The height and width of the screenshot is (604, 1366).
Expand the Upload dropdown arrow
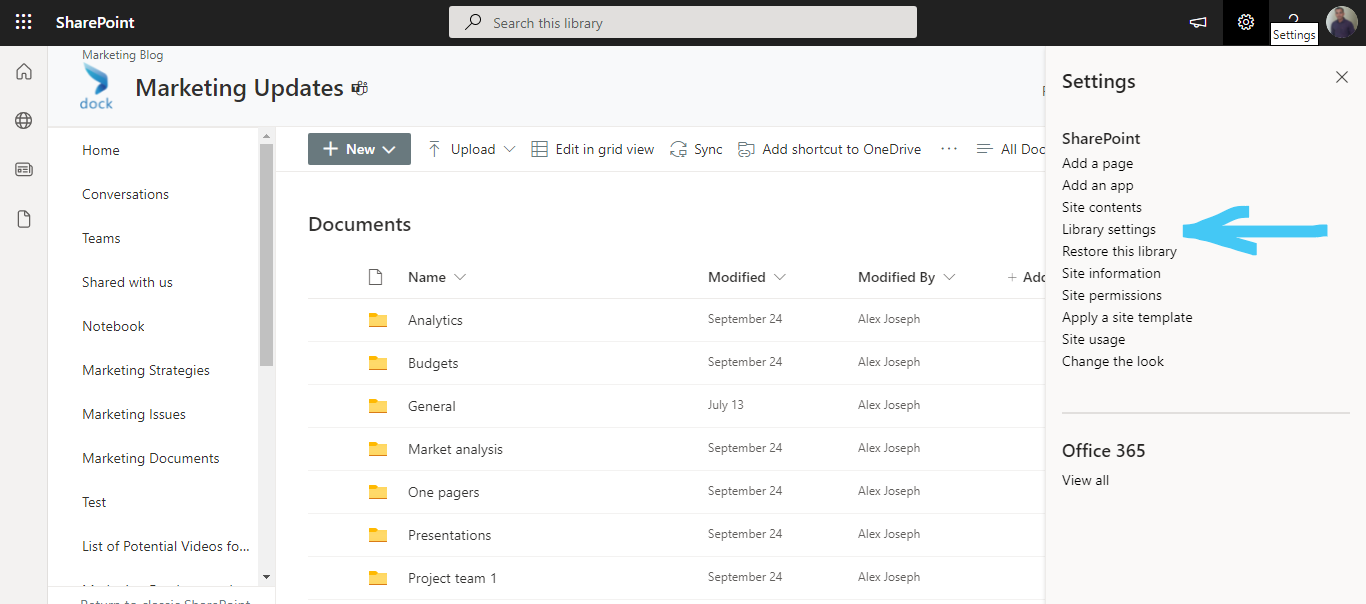tap(510, 148)
